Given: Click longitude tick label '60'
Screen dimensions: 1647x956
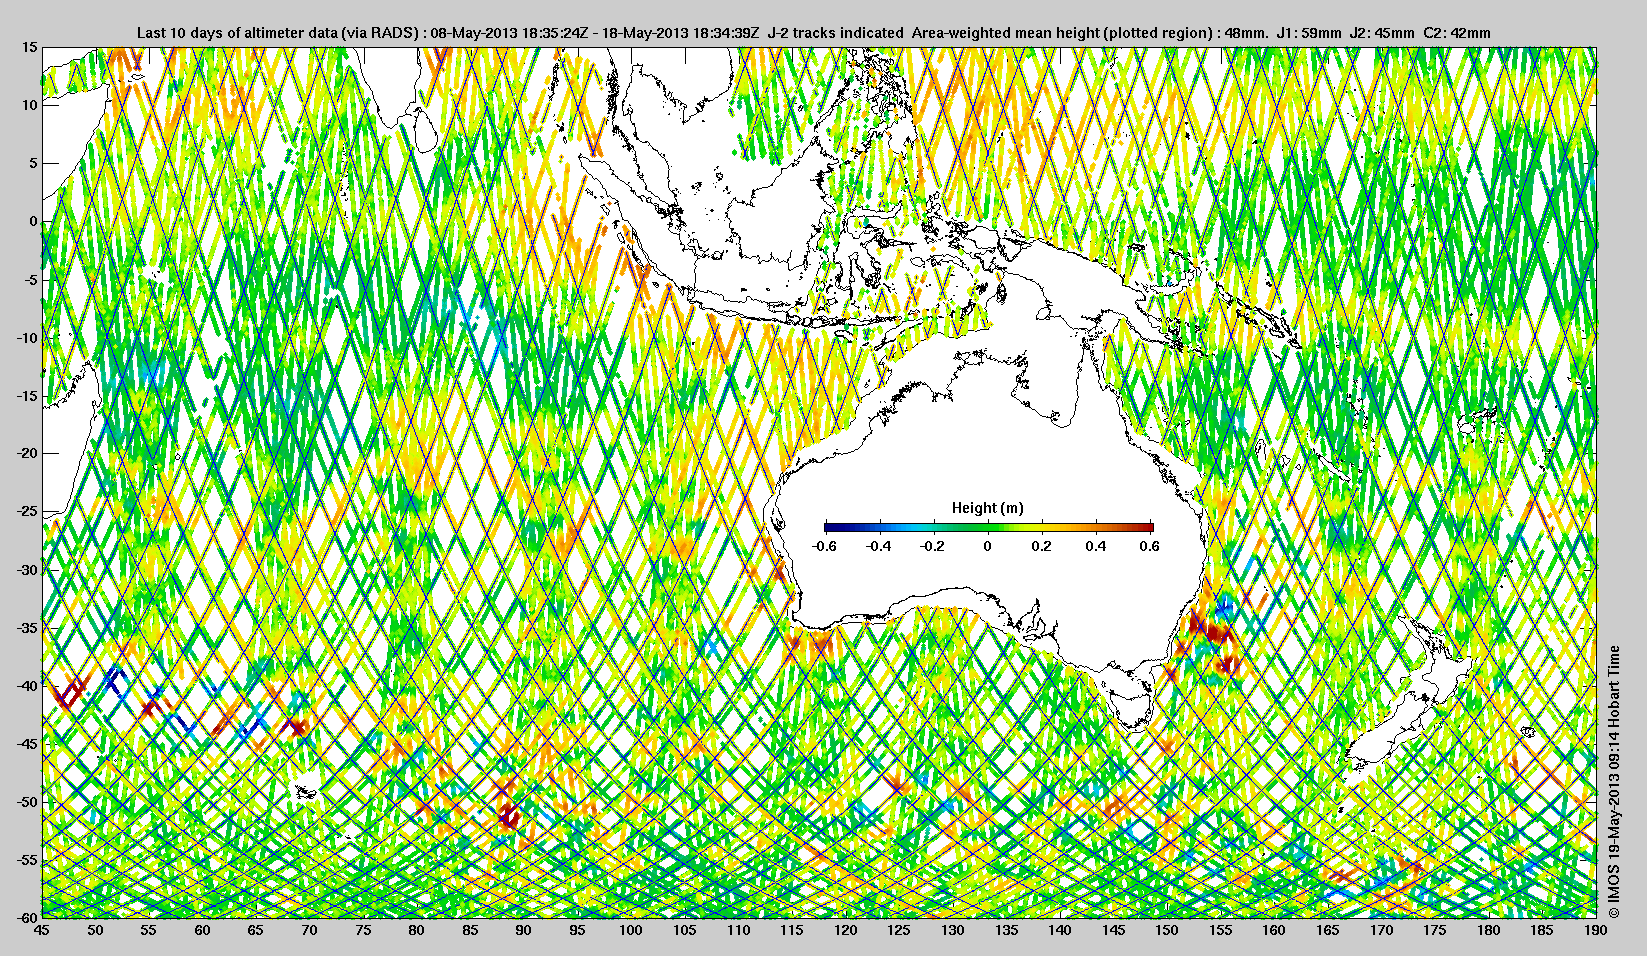Looking at the screenshot, I should click(202, 930).
